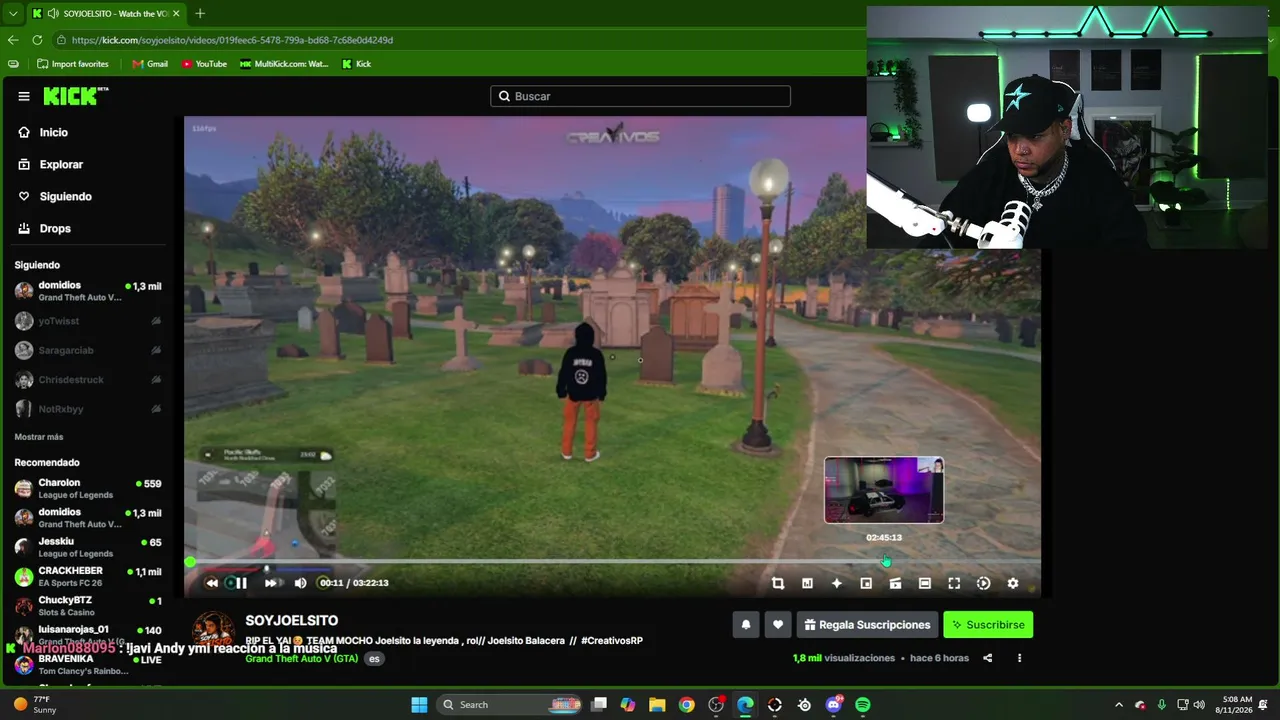The image size is (1280, 720).
Task: Open Explorar in the sidebar
Action: pyautogui.click(x=50, y=164)
